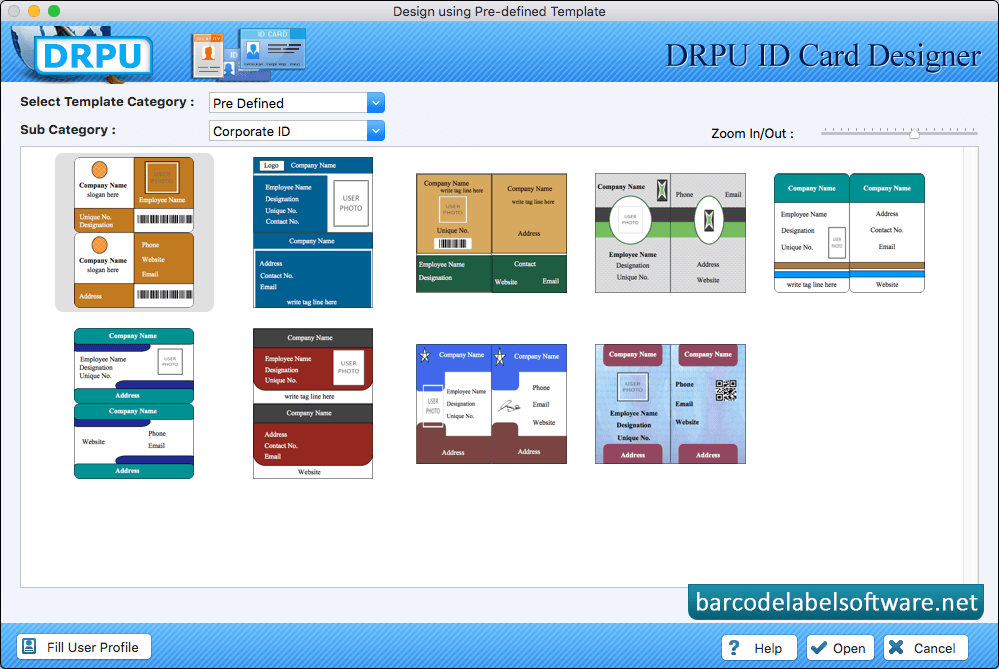
Task: Click the yellow minimize window button
Action: [x=34, y=11]
